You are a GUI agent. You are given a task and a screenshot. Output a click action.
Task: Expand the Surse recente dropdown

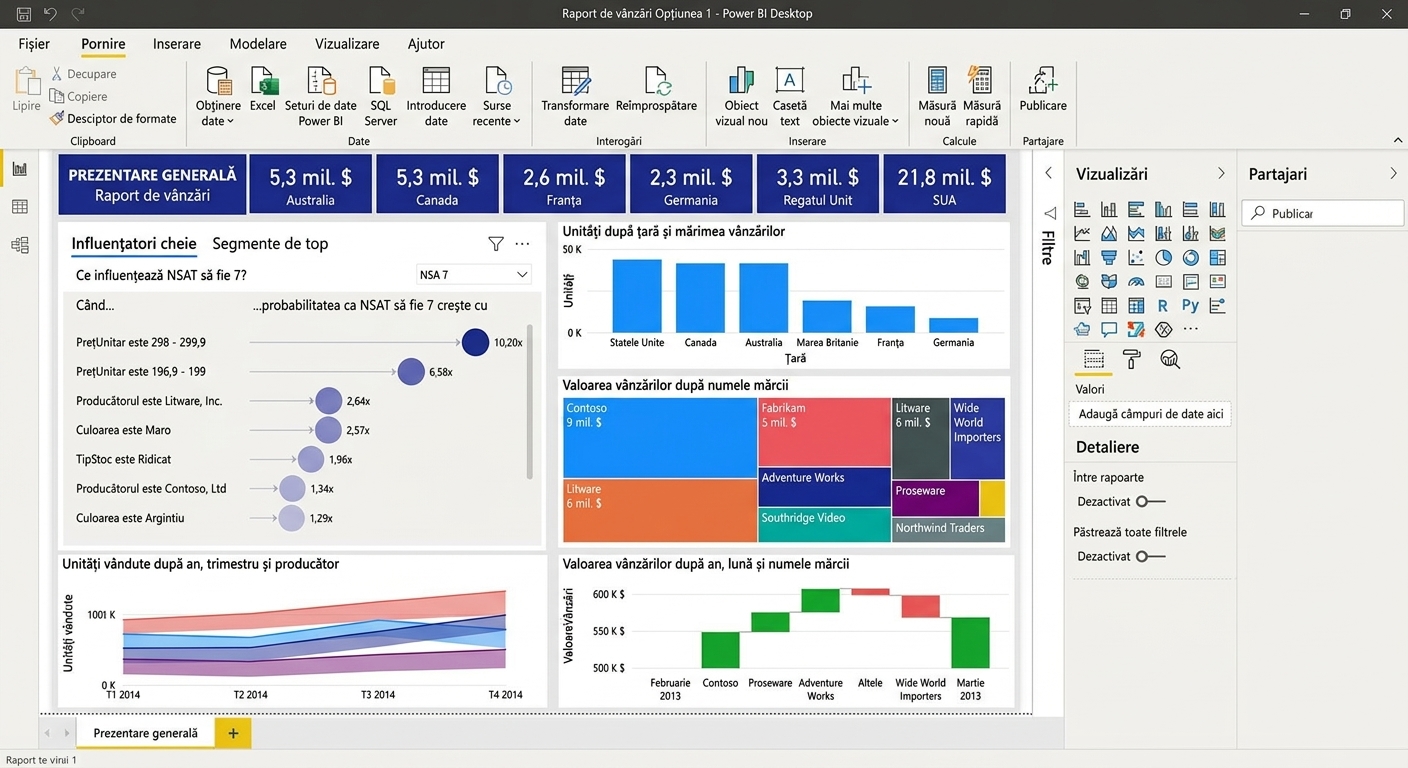[496, 97]
